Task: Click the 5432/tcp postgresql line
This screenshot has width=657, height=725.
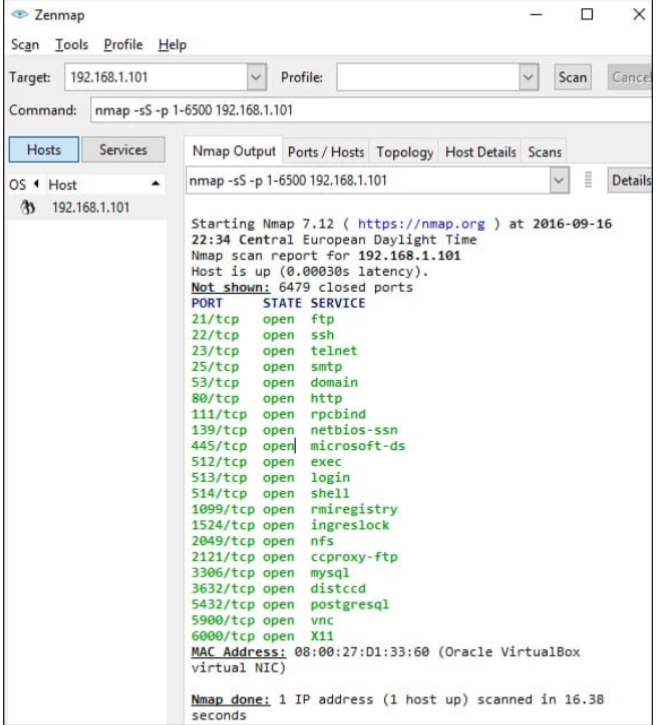Action: [x=290, y=604]
